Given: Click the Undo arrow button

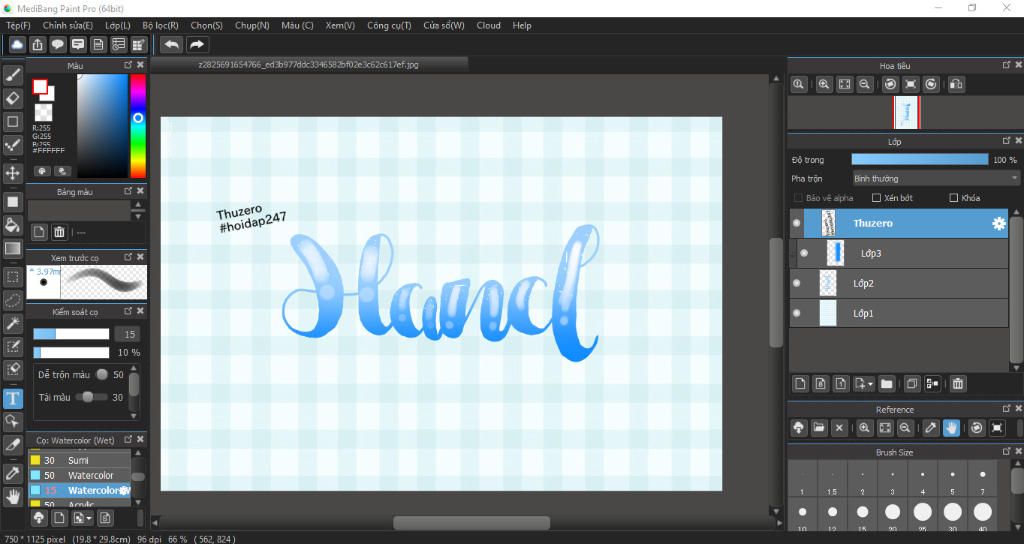Looking at the screenshot, I should click(172, 44).
